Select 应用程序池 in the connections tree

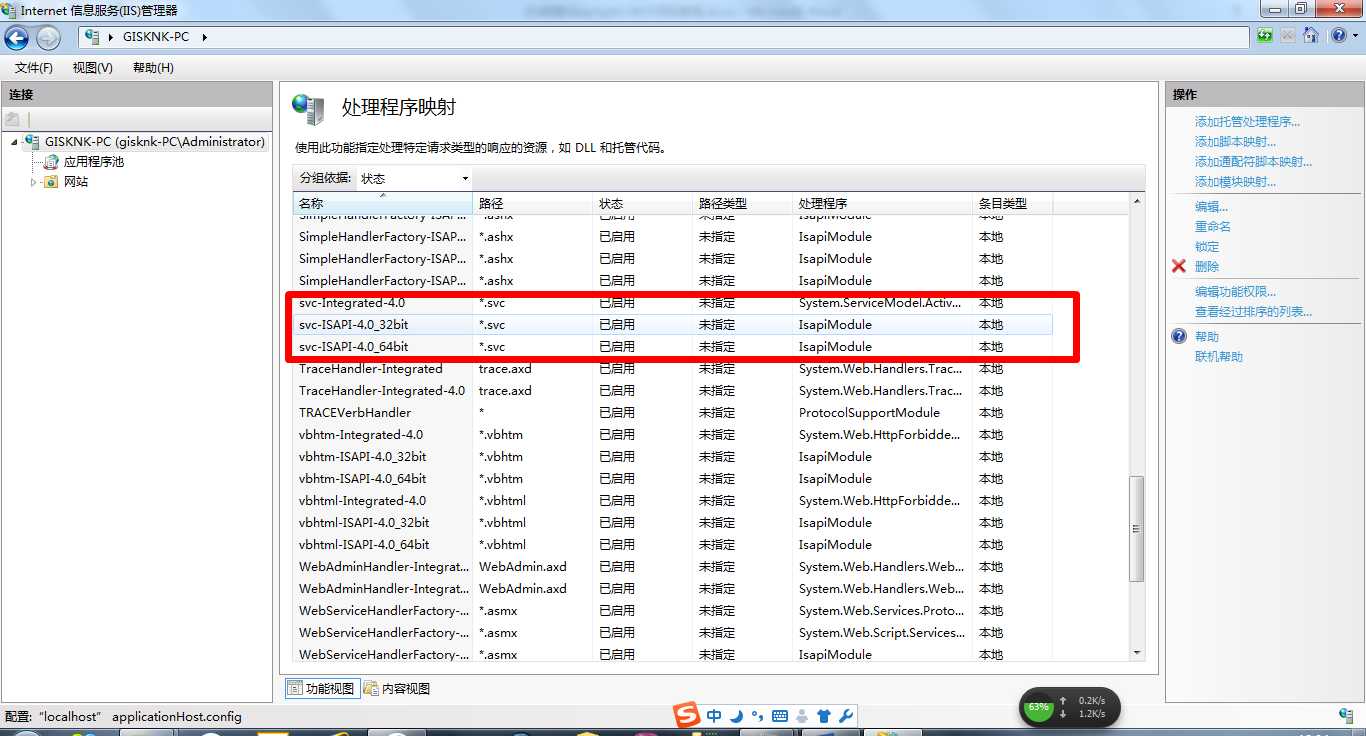pos(94,162)
